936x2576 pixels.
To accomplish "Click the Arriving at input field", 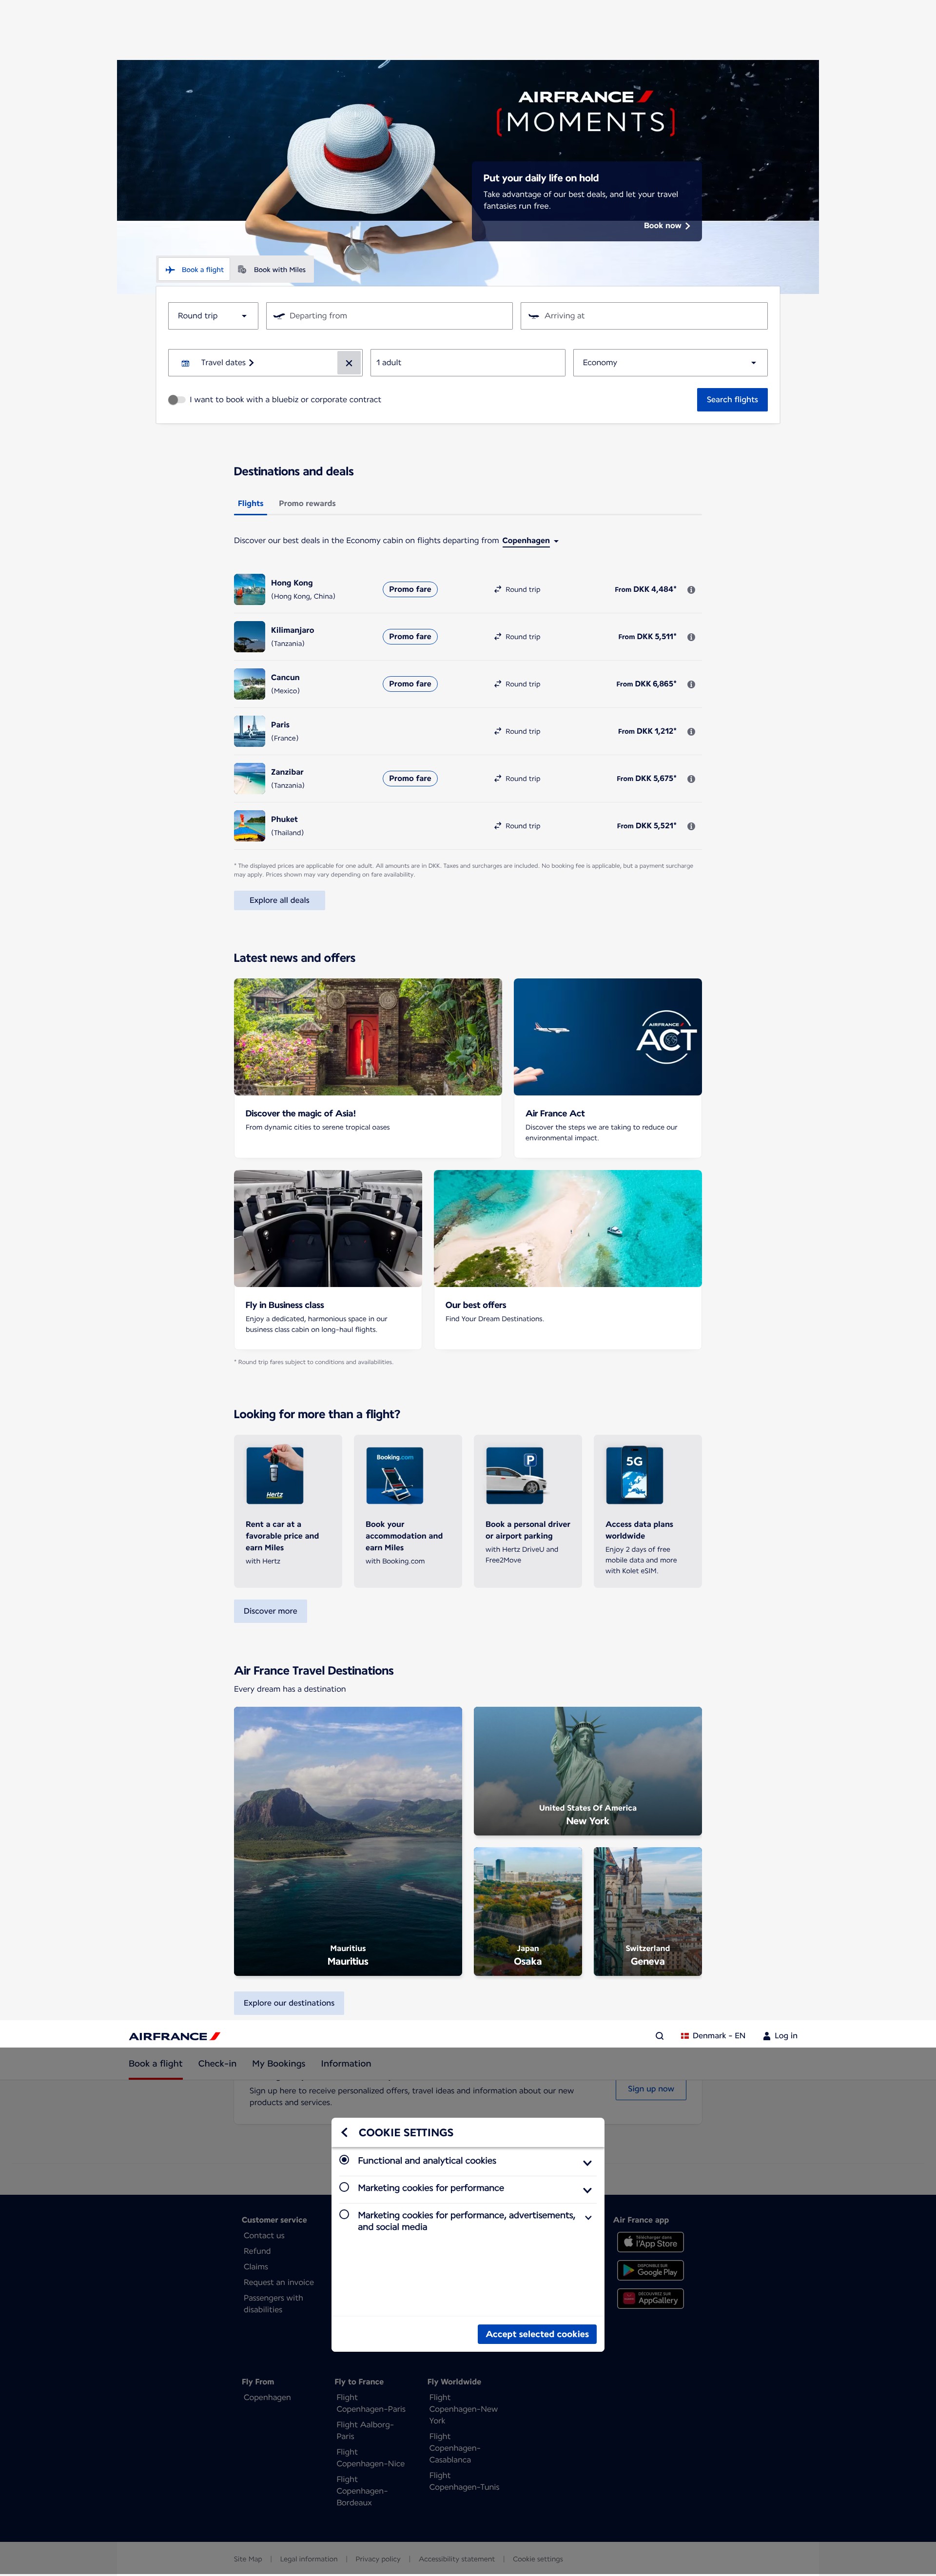I will [x=644, y=316].
